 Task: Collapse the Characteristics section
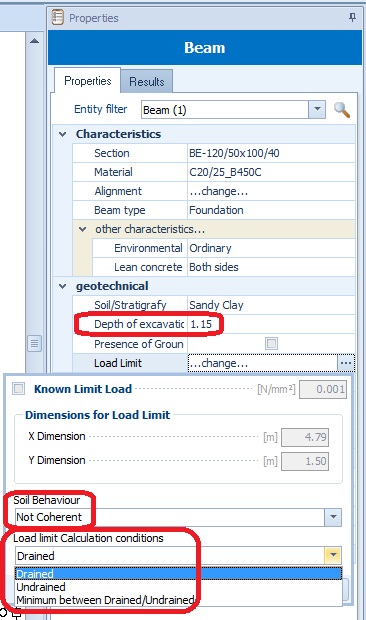[62, 134]
